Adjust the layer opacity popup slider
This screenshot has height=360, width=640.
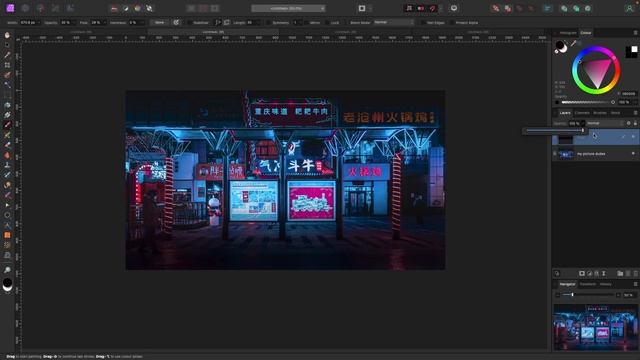(555, 131)
